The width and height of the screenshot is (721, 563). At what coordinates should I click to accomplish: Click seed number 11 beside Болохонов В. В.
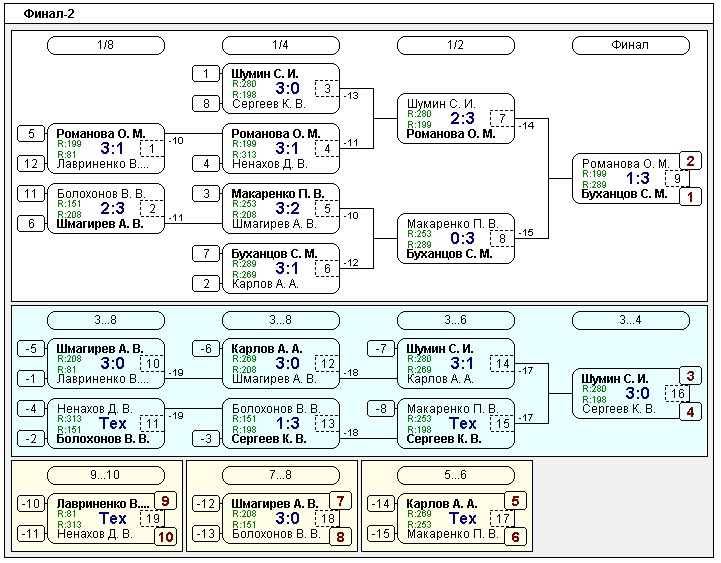[30, 193]
